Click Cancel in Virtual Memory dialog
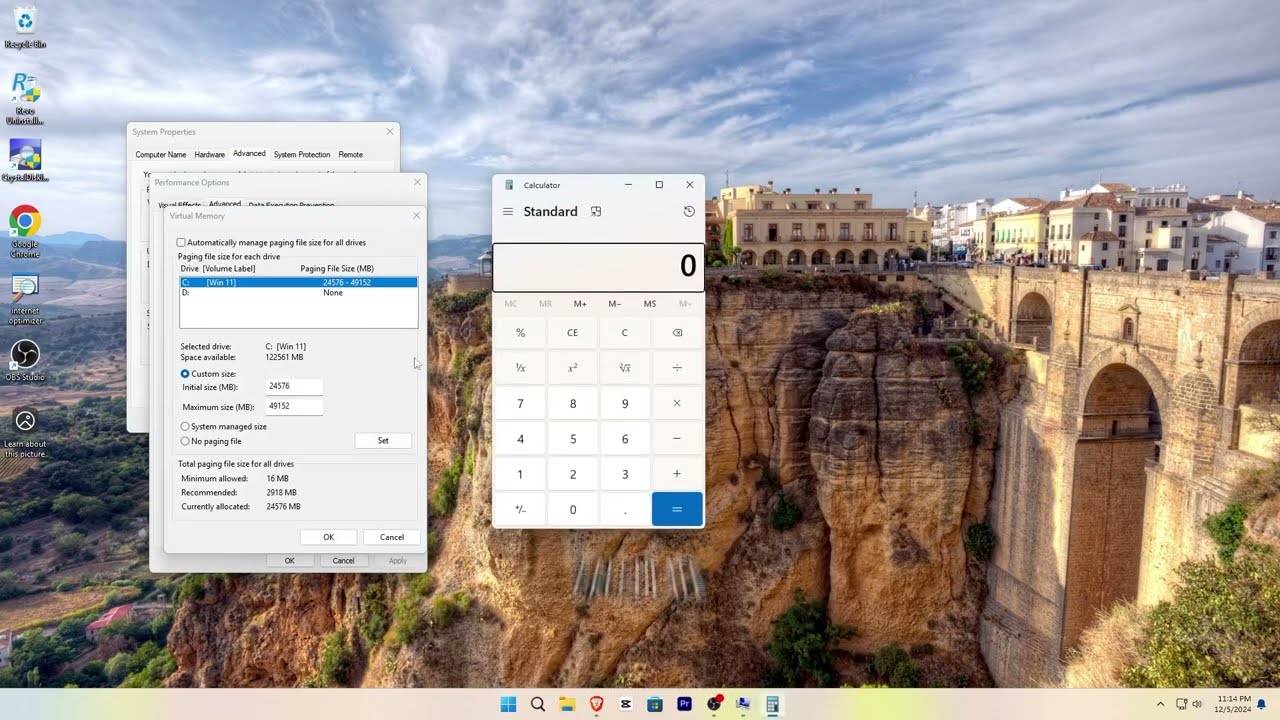Screen dimensions: 1280x720 coord(392,537)
